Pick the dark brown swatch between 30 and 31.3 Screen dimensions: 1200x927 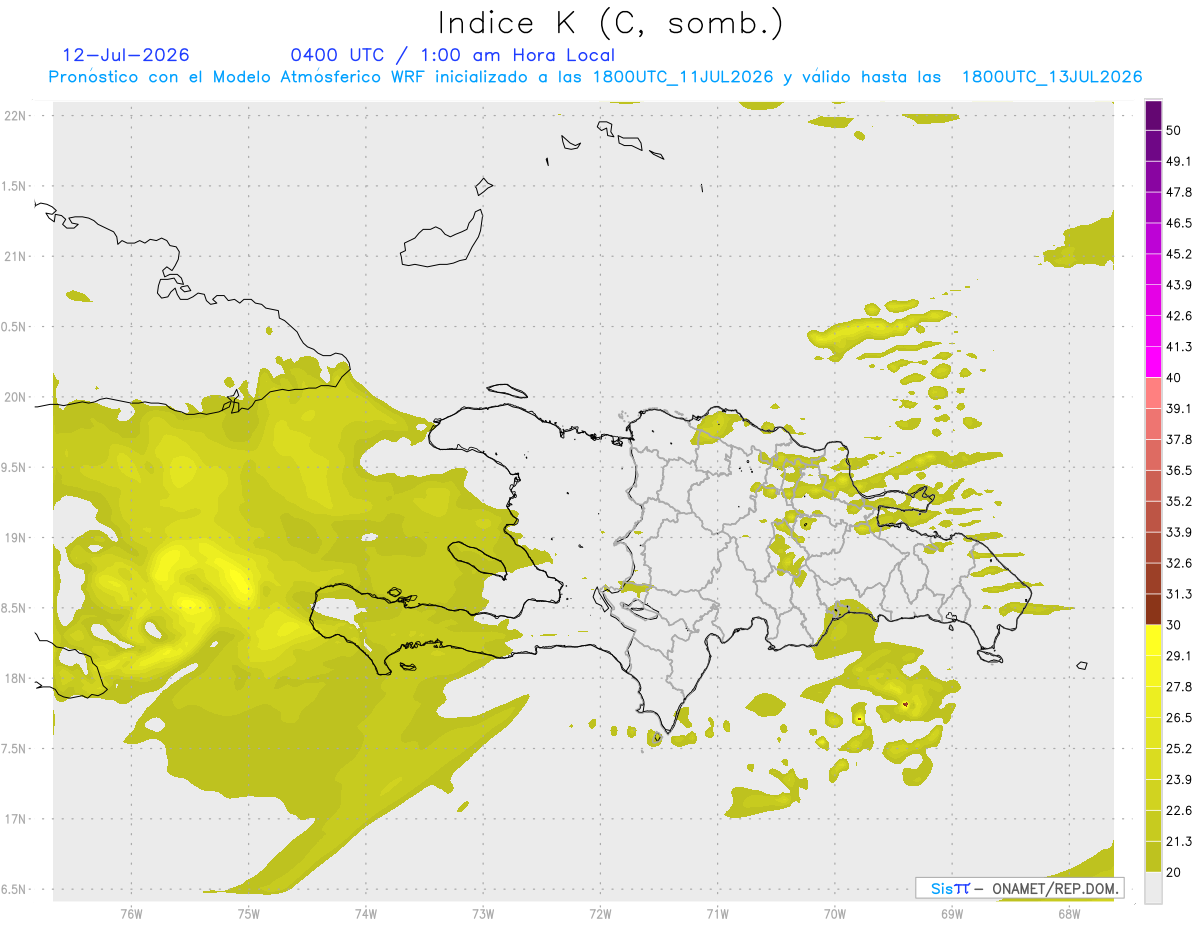click(1153, 610)
